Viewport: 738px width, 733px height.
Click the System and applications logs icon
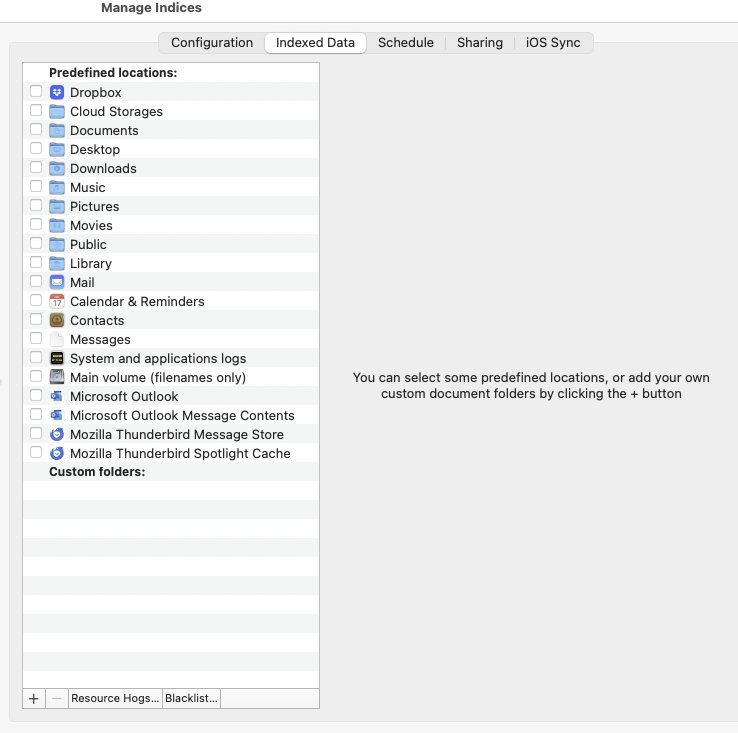pyautogui.click(x=57, y=358)
